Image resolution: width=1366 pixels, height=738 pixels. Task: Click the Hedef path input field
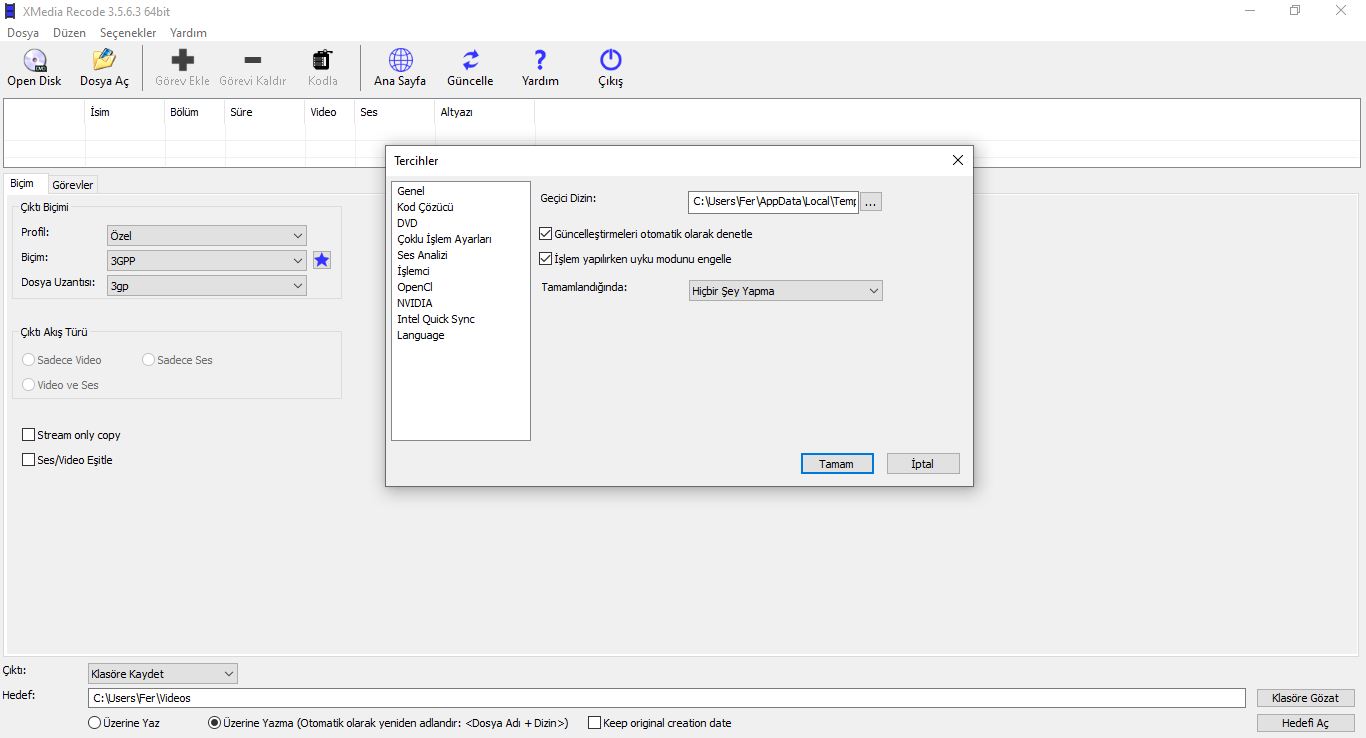pyautogui.click(x=667, y=698)
